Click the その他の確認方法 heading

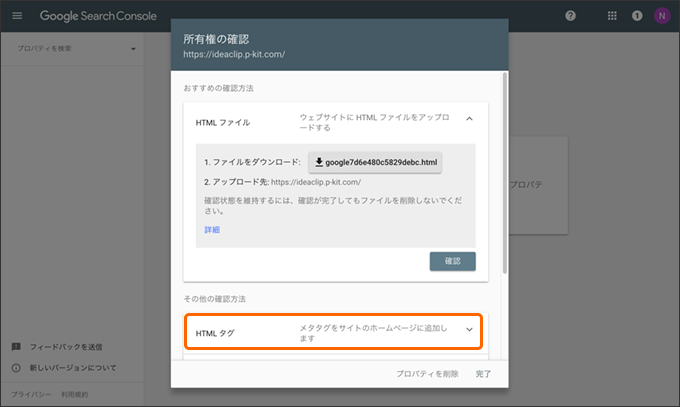click(x=214, y=299)
